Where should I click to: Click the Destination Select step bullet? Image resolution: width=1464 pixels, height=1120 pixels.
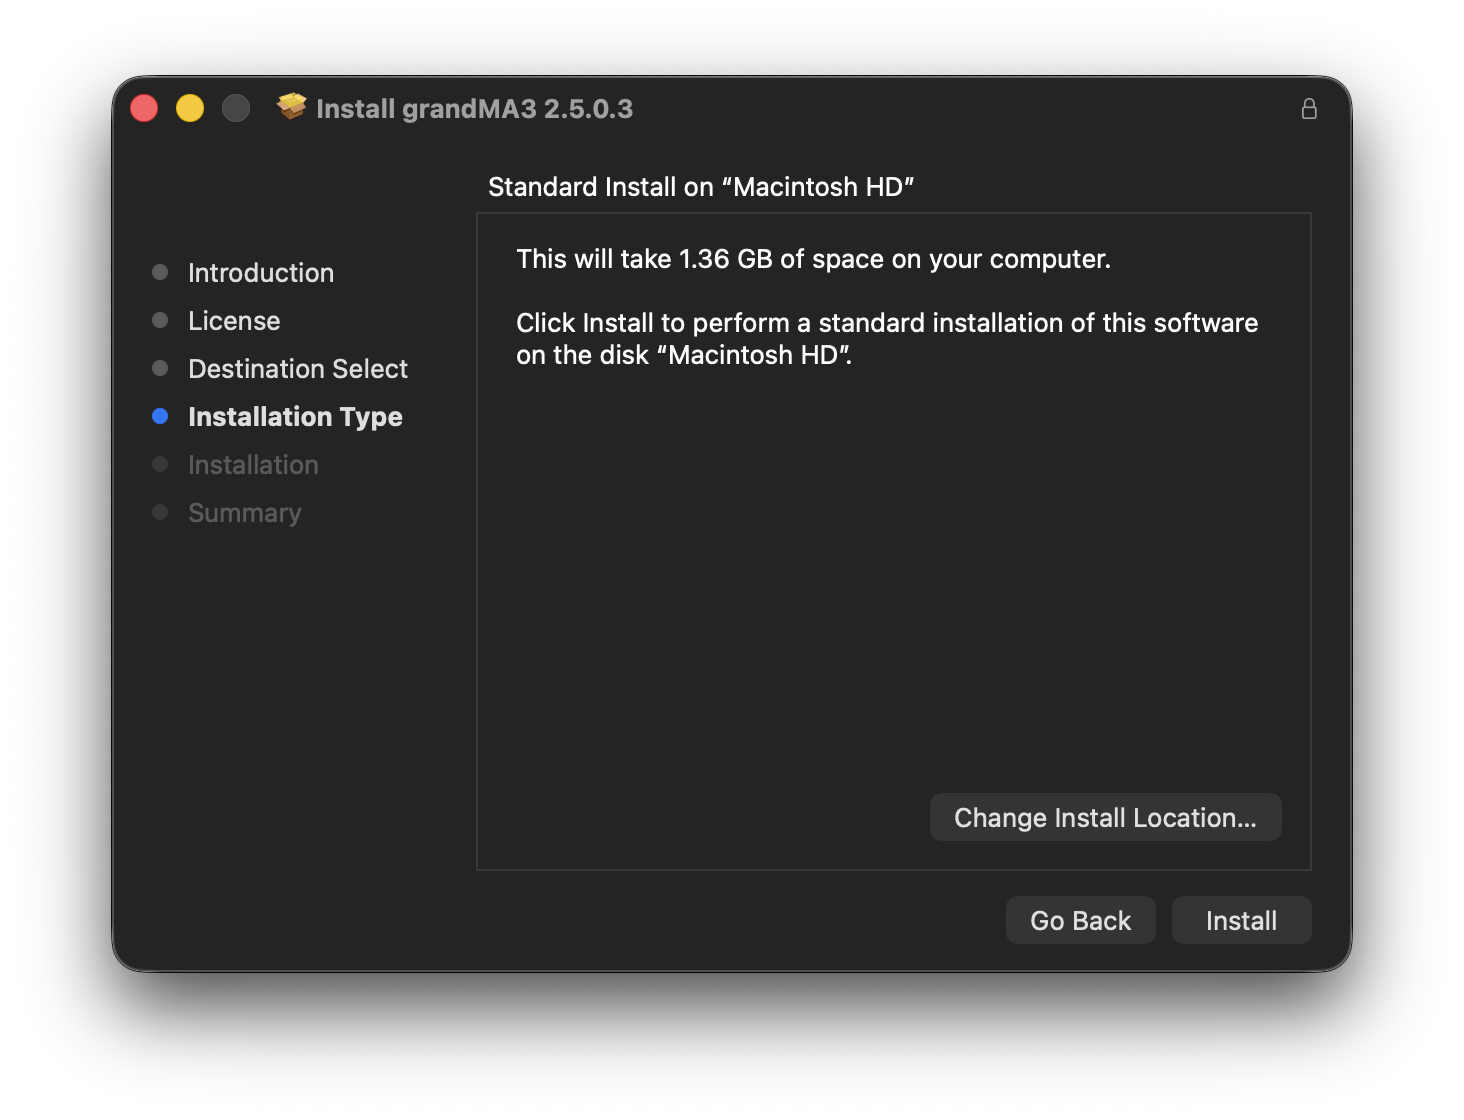click(x=160, y=368)
